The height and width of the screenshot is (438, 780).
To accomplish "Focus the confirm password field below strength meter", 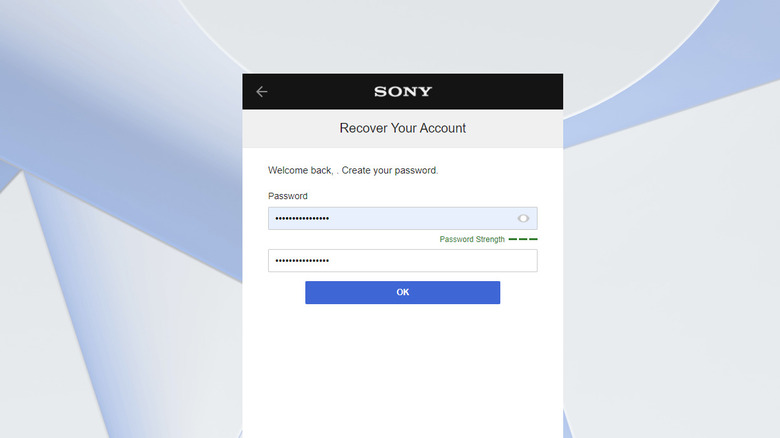I will point(402,261).
